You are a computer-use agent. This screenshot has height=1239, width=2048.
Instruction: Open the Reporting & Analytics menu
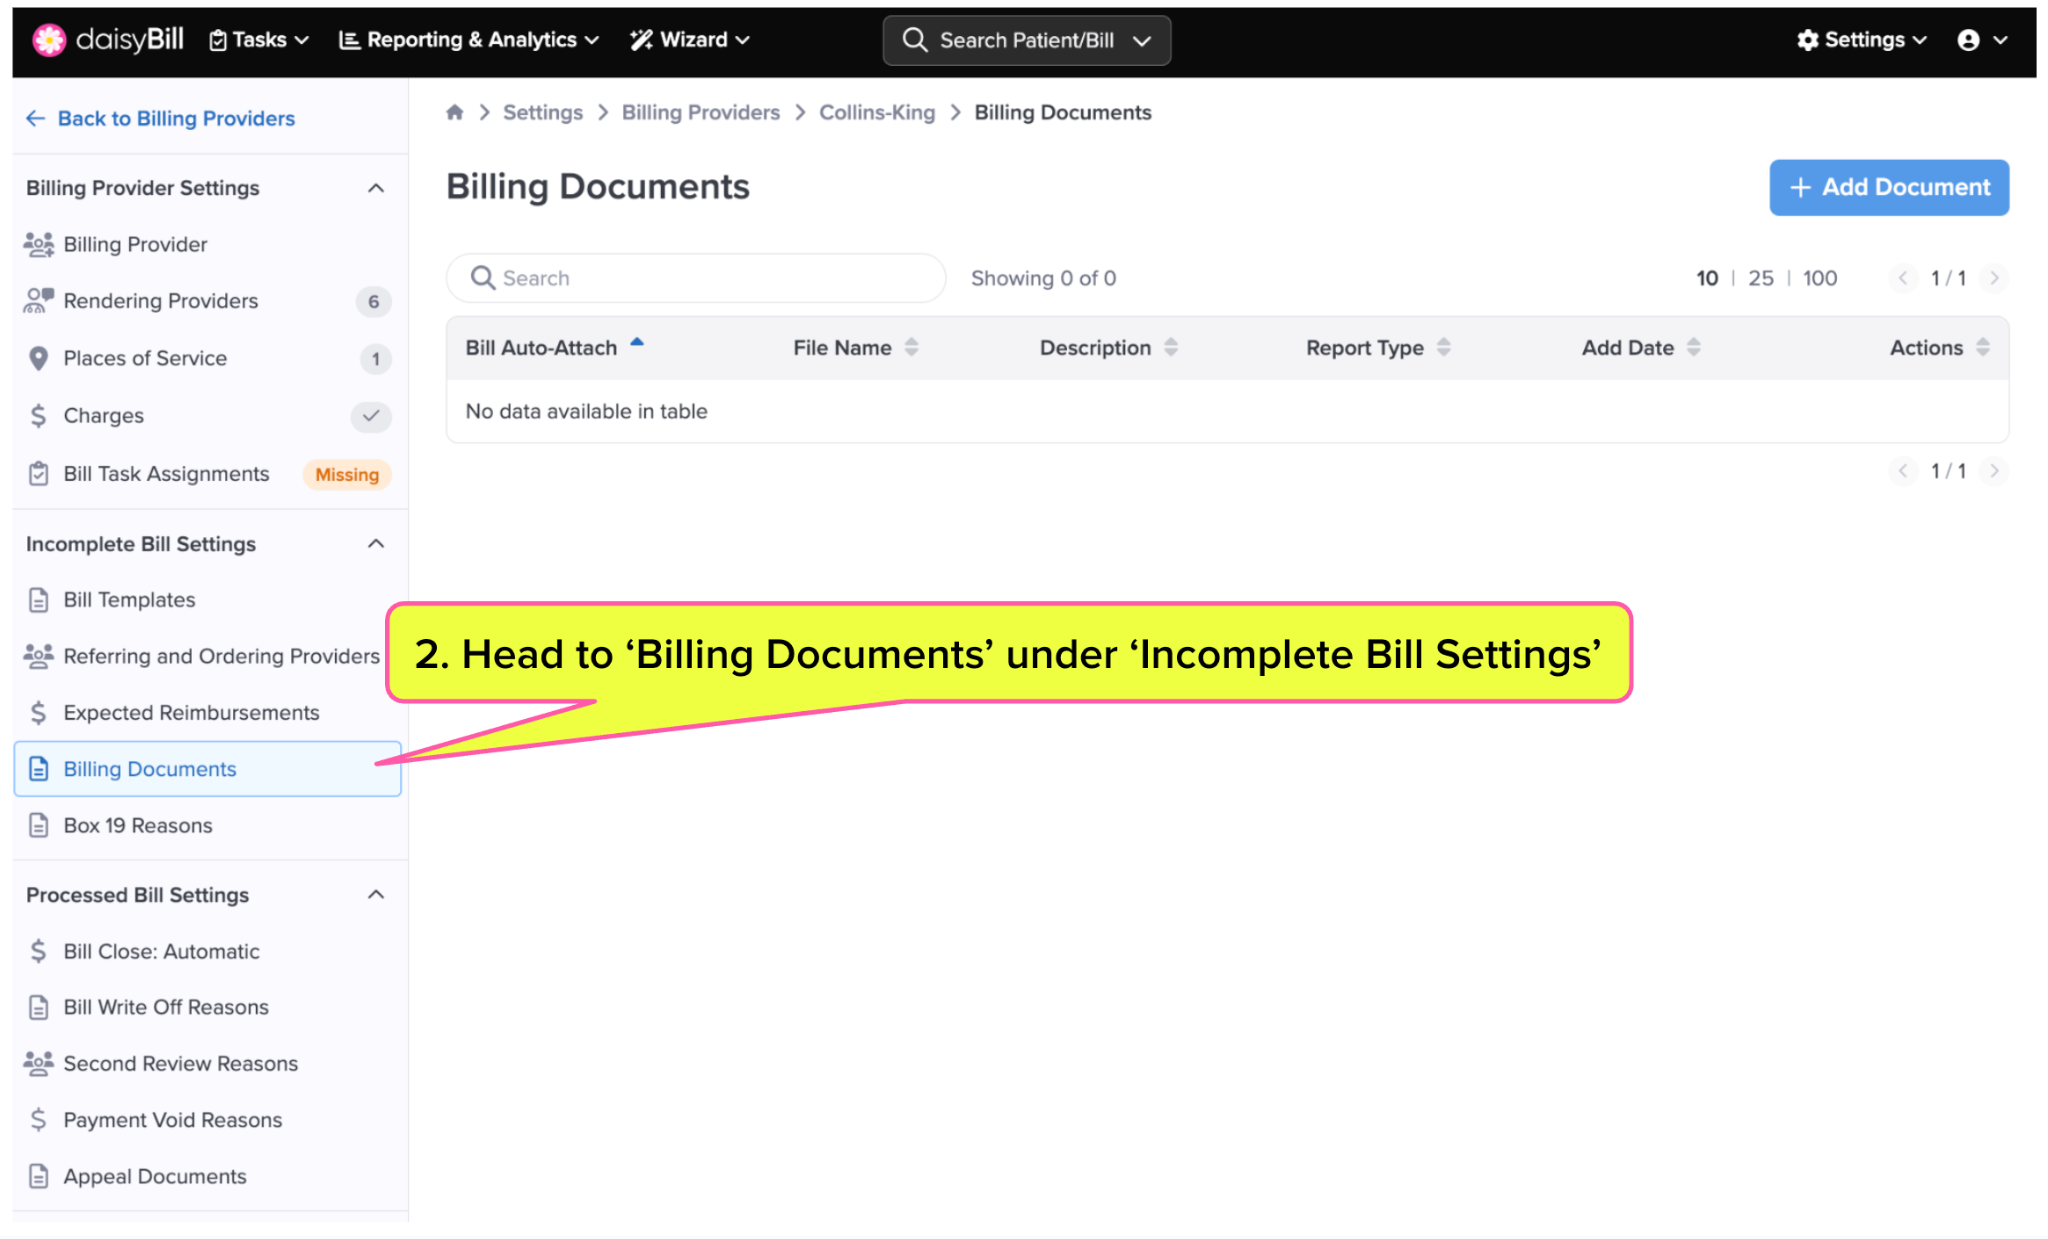(469, 40)
